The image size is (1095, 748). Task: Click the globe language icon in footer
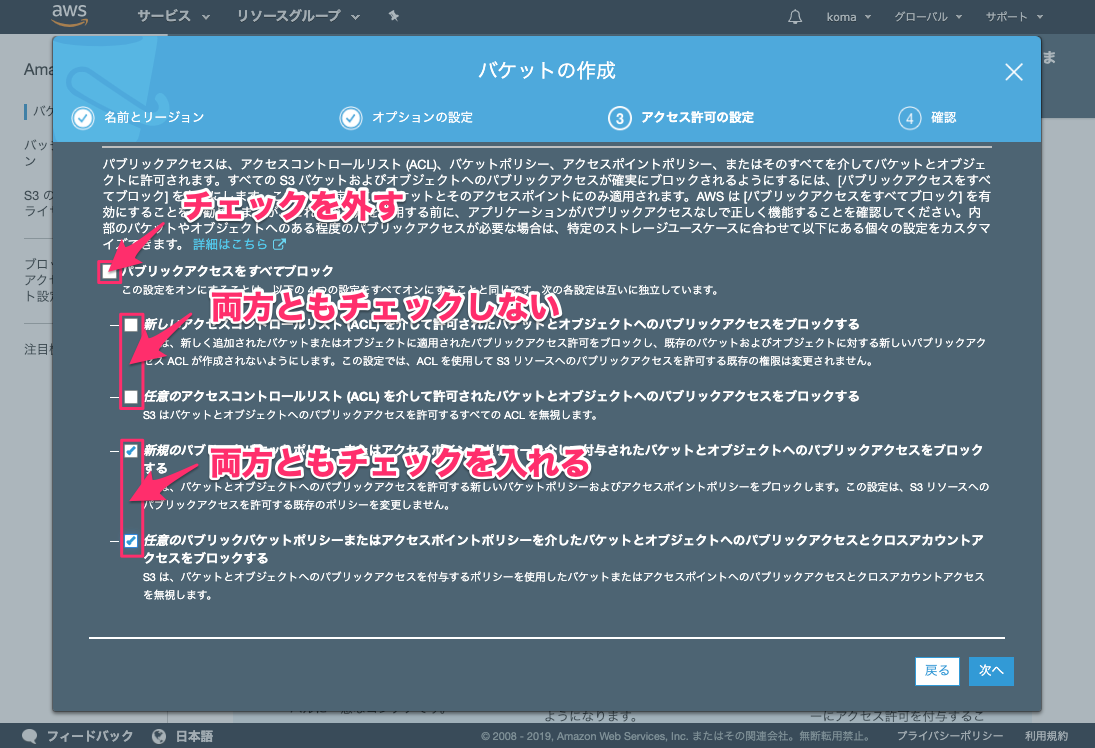coord(158,736)
